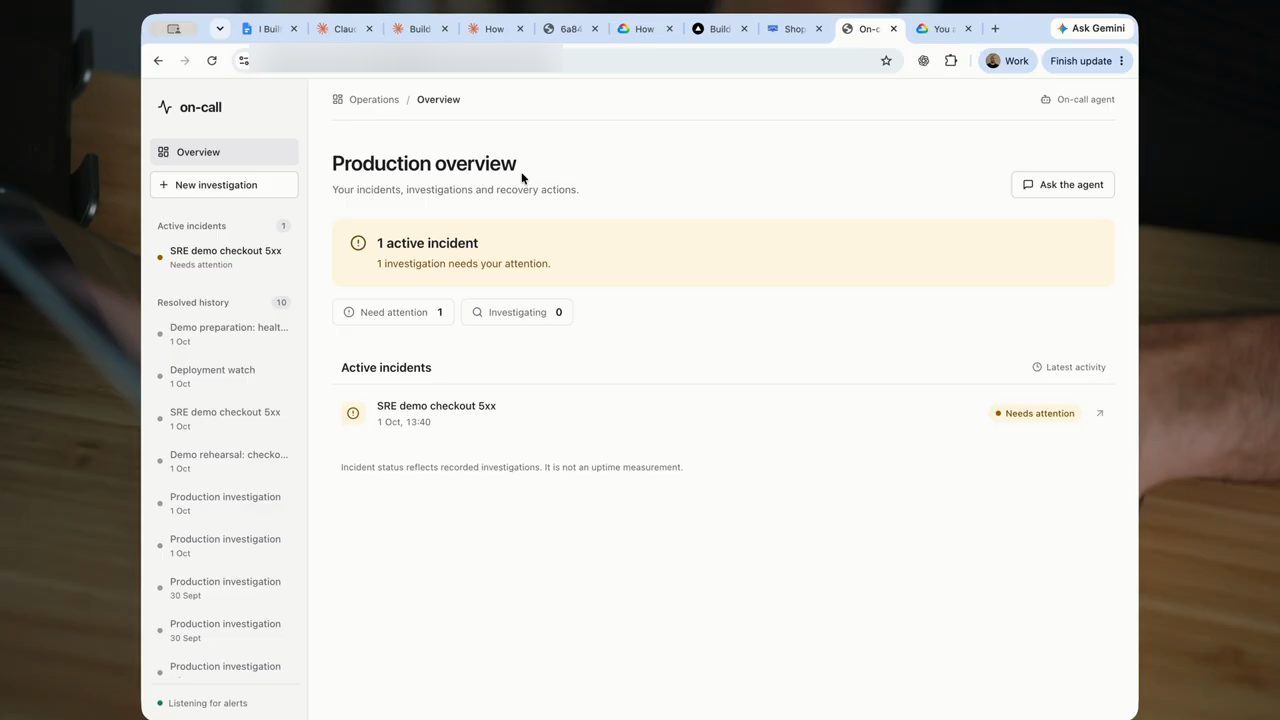Filter by Investigating

517,312
